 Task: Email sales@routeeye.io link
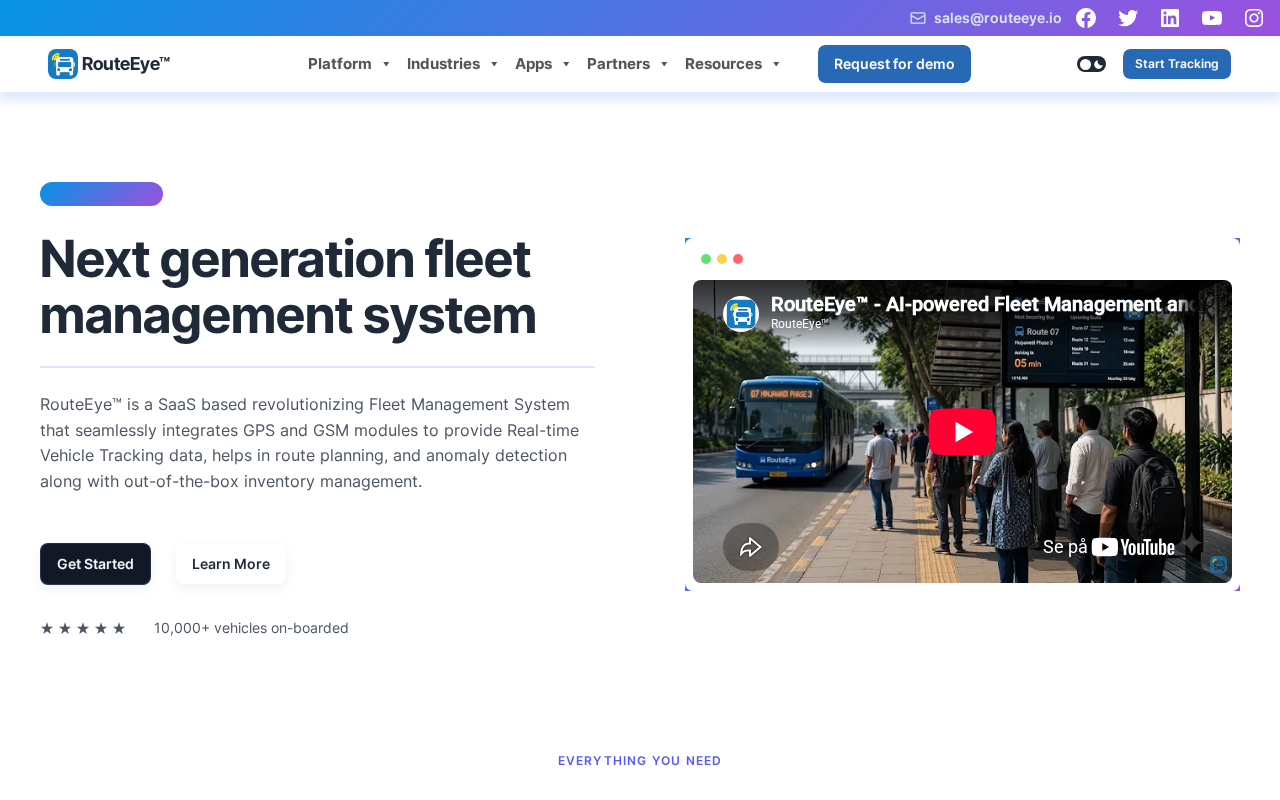pos(998,18)
